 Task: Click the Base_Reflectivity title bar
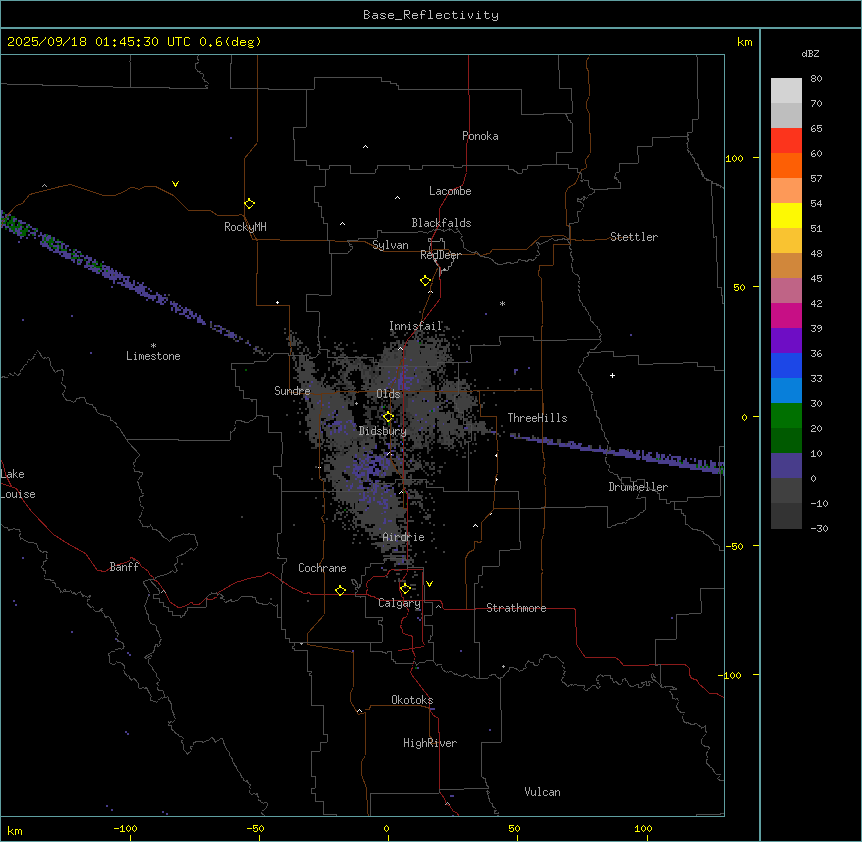tap(430, 15)
